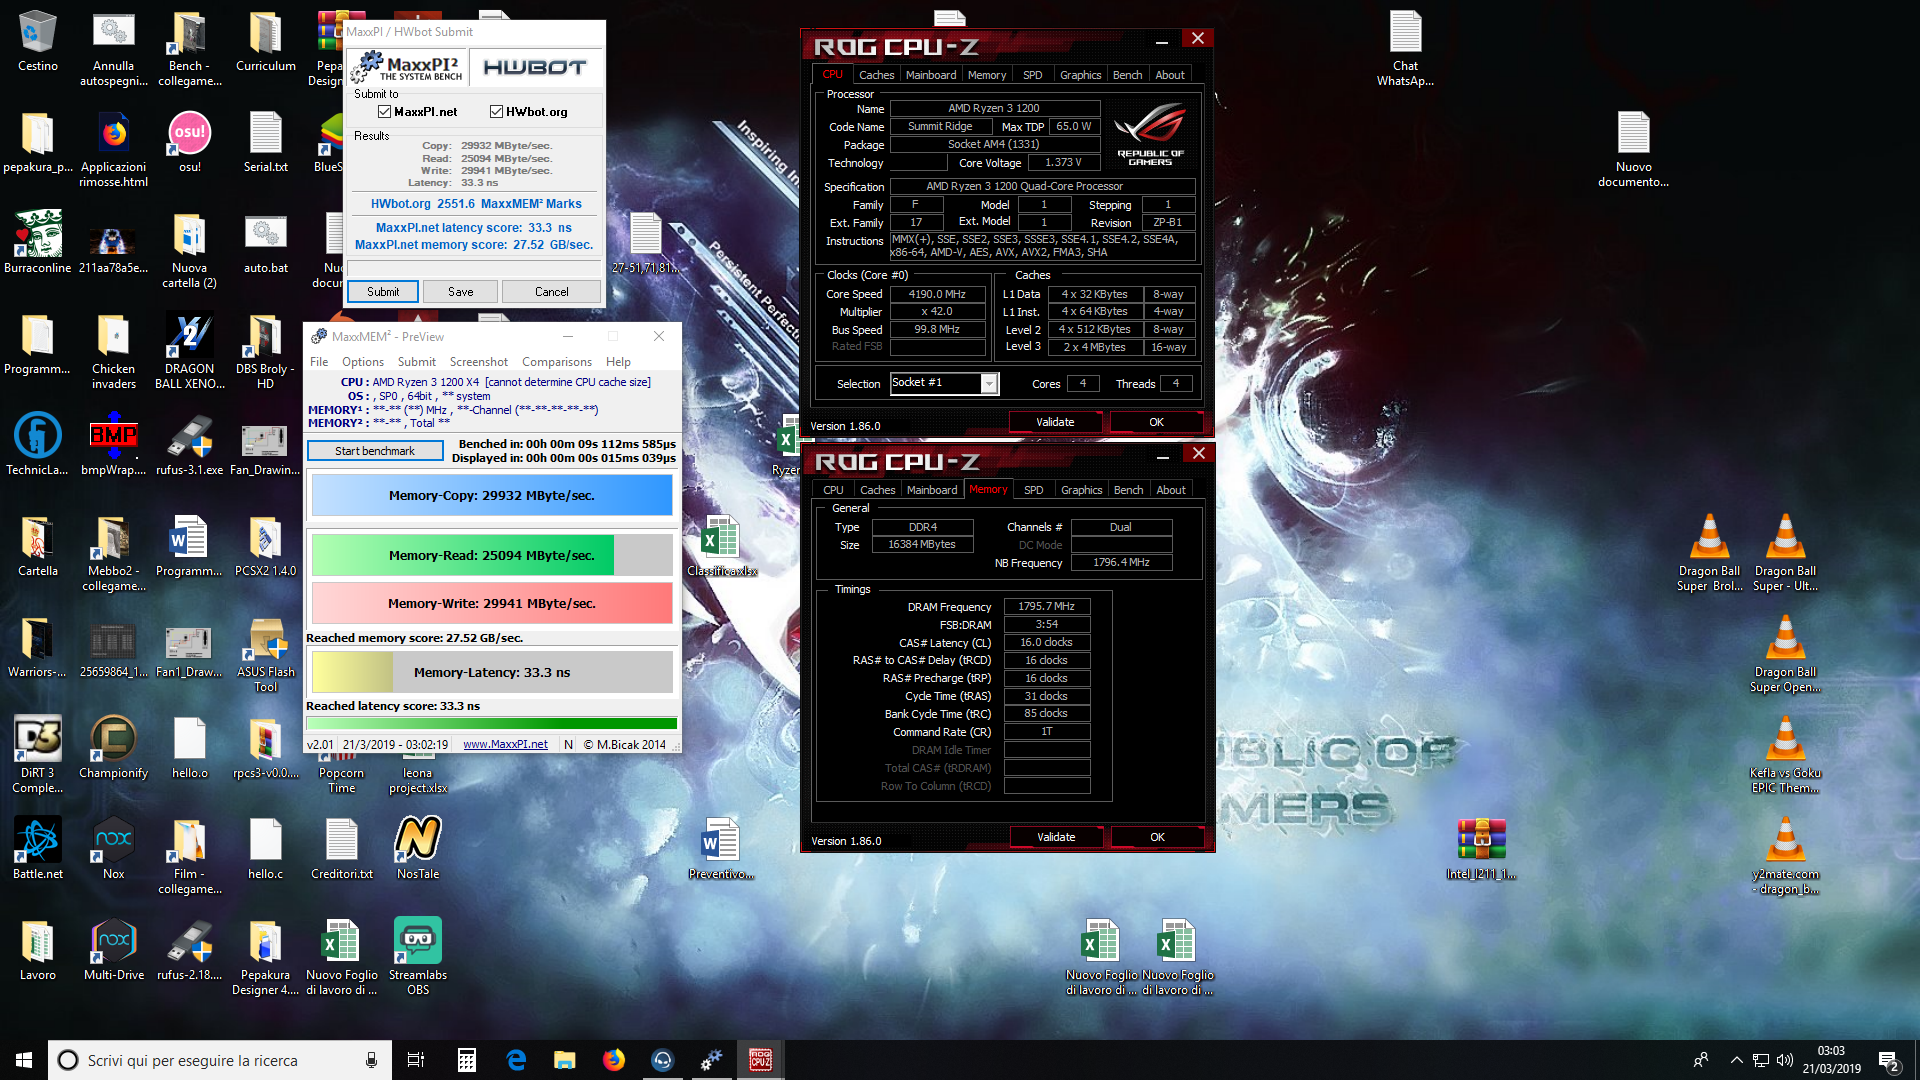
Task: Open Microsoft Edge from the taskbar
Action: point(516,1060)
